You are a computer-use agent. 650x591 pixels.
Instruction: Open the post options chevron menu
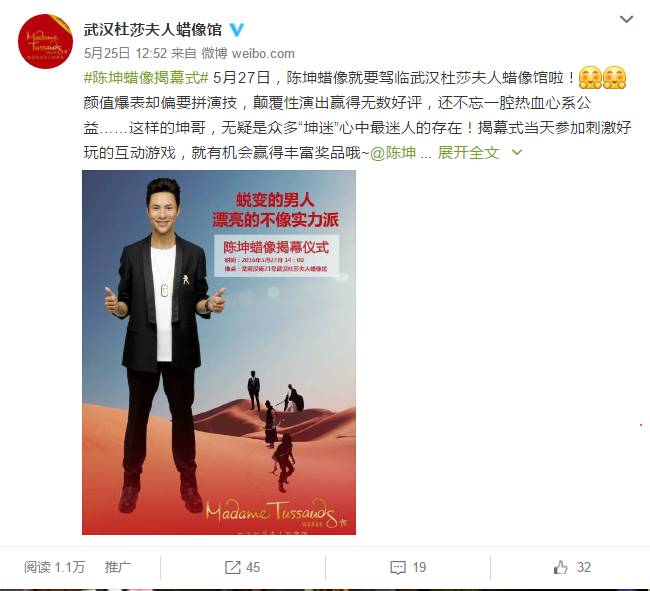pos(626,19)
